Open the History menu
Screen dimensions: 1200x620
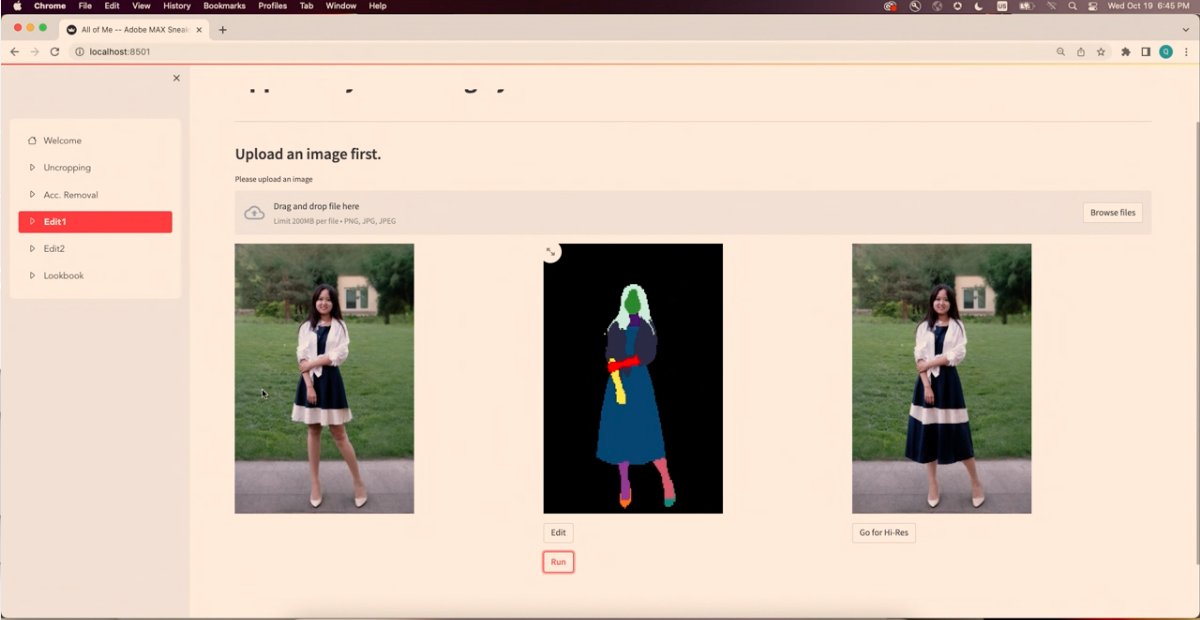click(x=177, y=6)
